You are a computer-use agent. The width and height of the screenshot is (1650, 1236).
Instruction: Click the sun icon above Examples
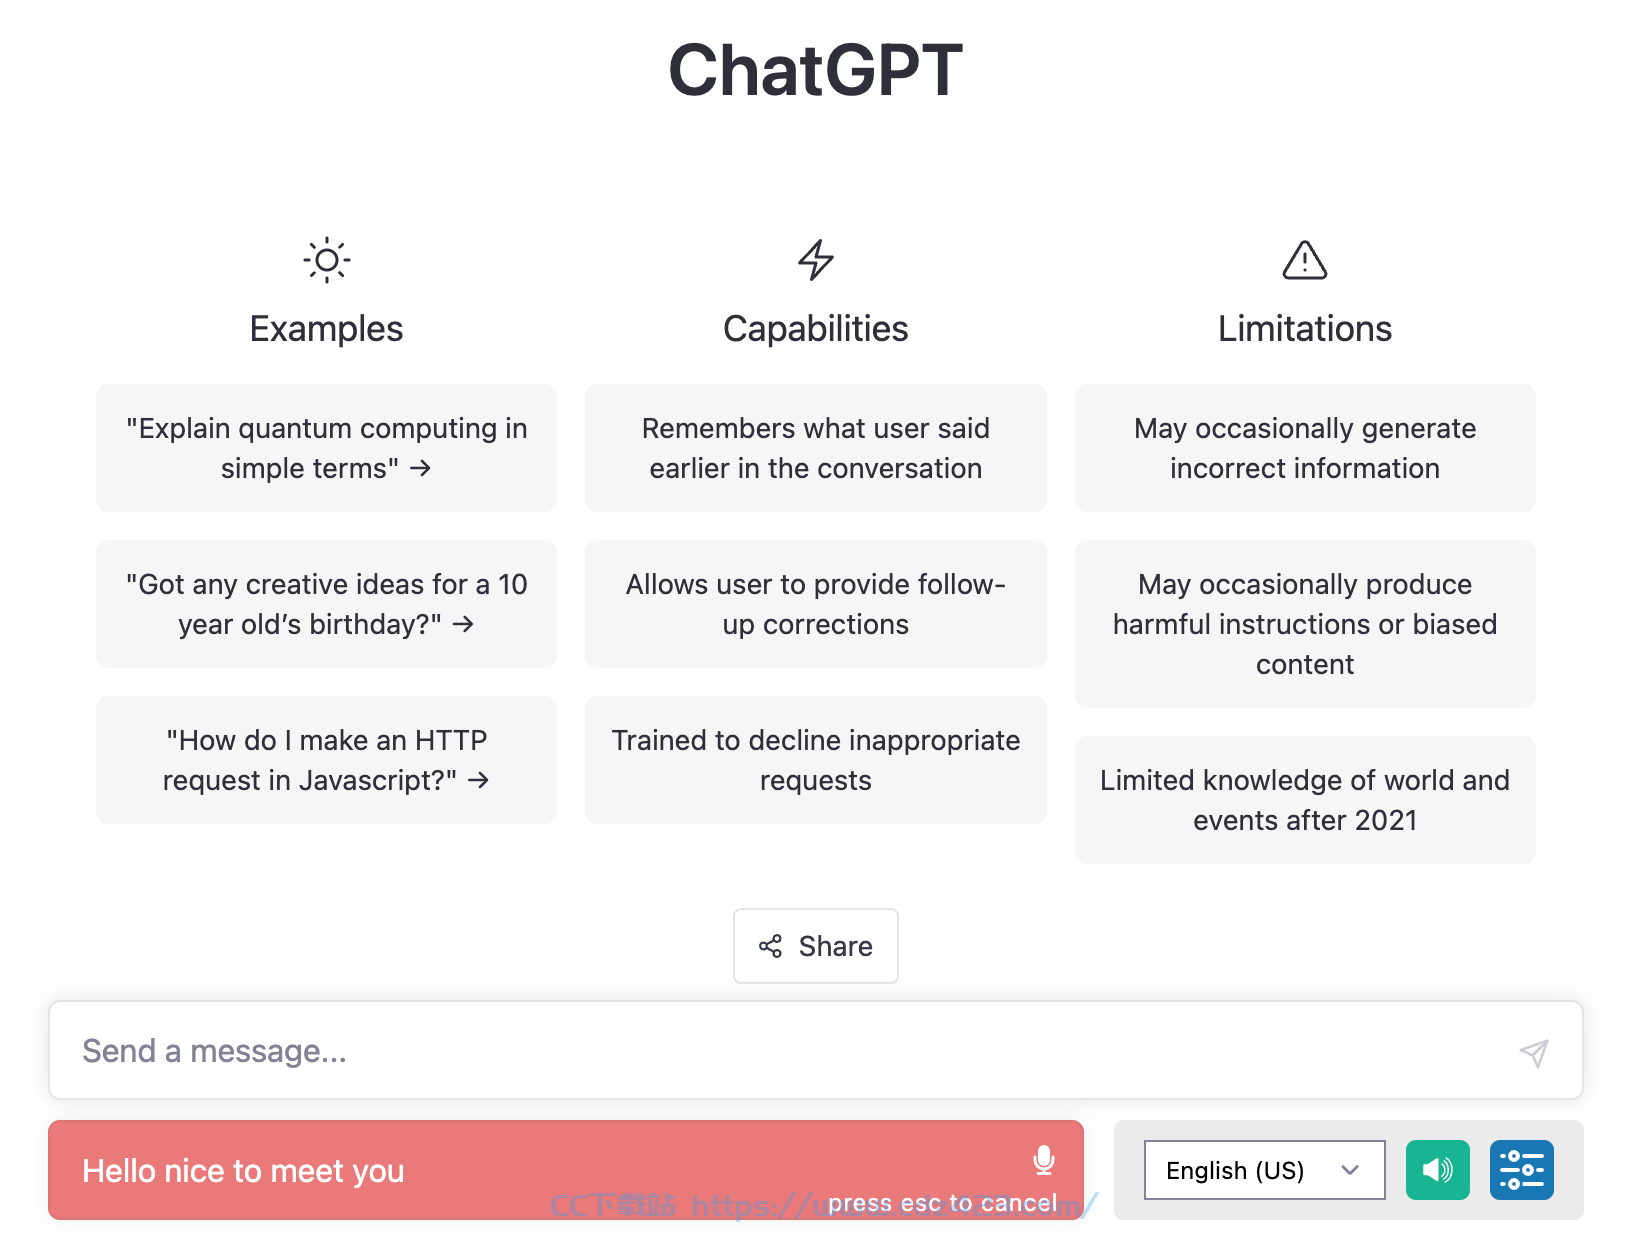[x=326, y=260]
